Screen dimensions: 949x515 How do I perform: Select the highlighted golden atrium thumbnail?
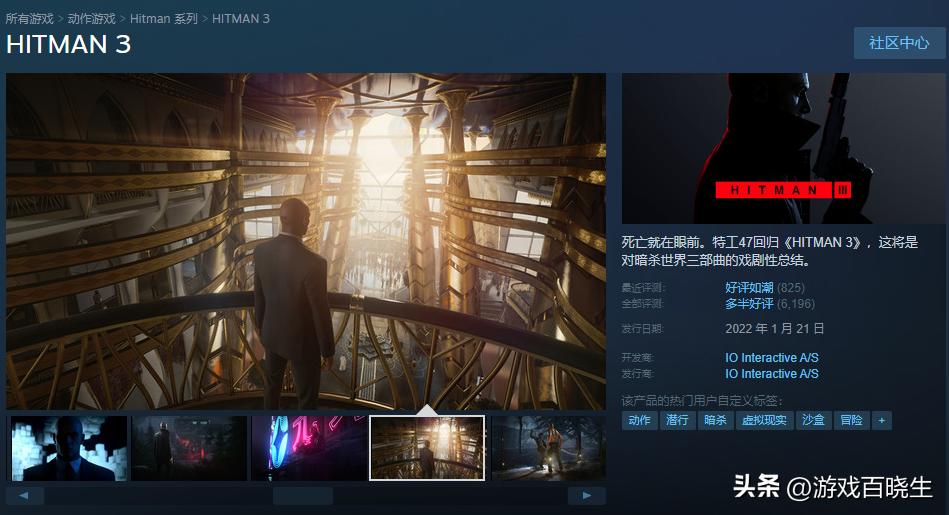click(x=427, y=448)
